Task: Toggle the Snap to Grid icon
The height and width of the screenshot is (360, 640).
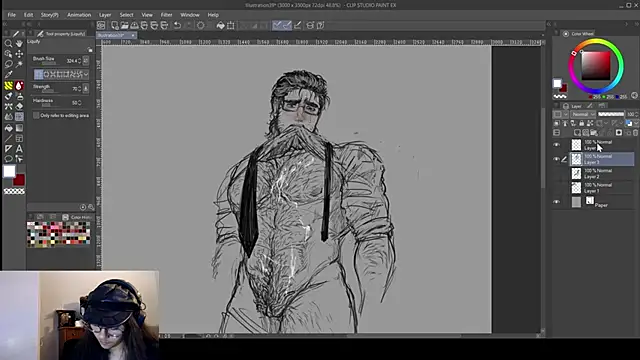Action: point(298,25)
